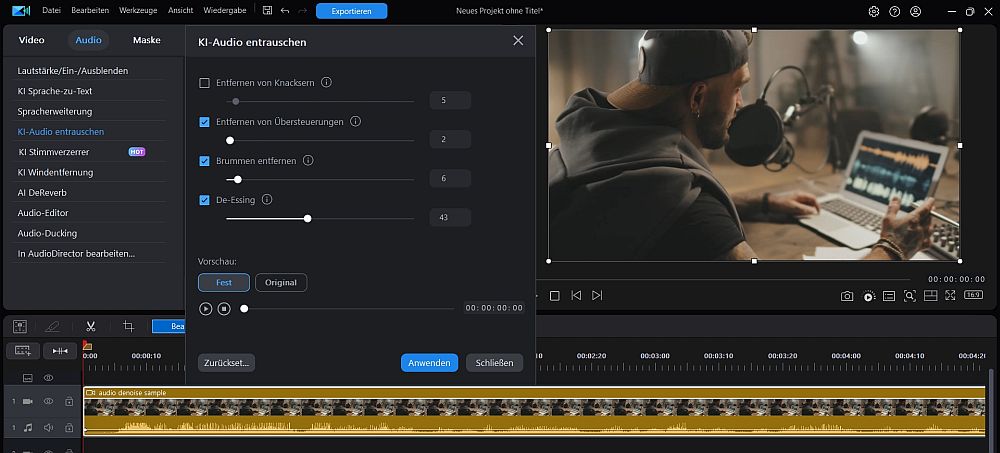Uncheck Entfernen von Übersteuerungen
The image size is (1000, 453).
tap(204, 122)
